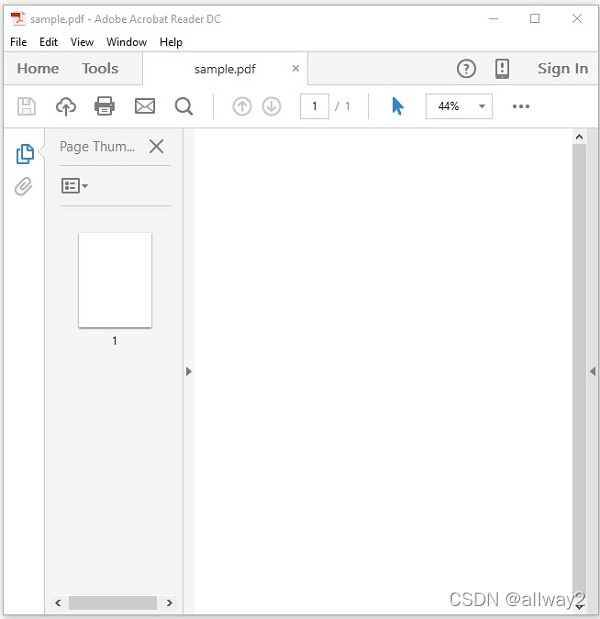The width and height of the screenshot is (600, 619).
Task: Open the Help menu
Action: 171,42
